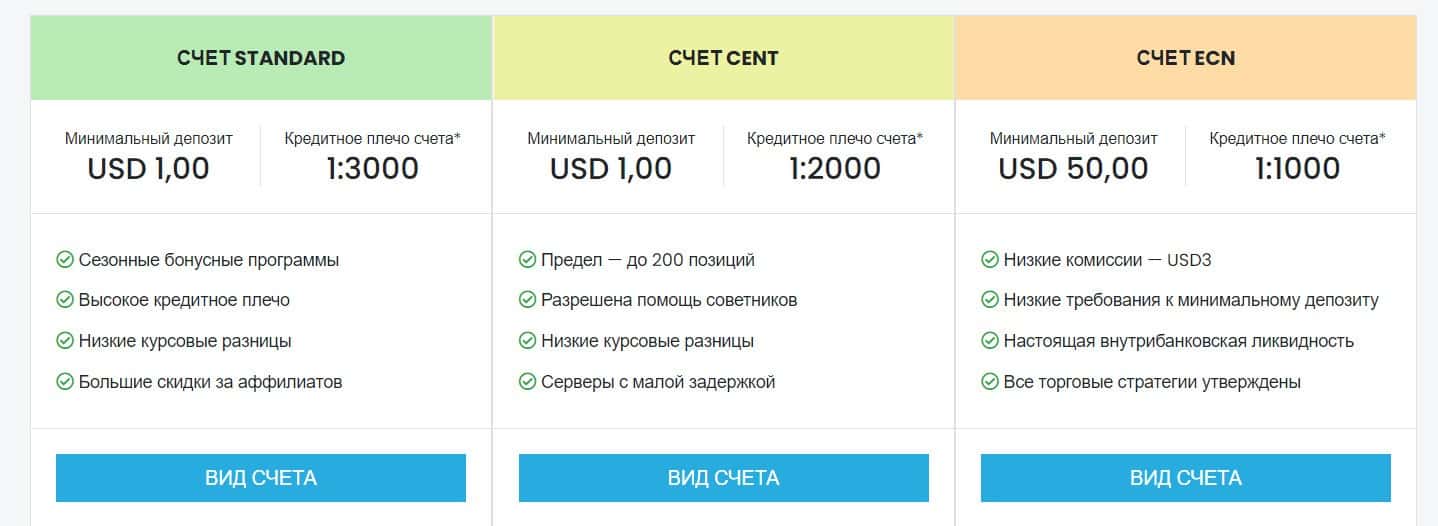Click checkmark icon beside Большие скидки за аффилиатов
The height and width of the screenshot is (526, 1438).
[65, 381]
